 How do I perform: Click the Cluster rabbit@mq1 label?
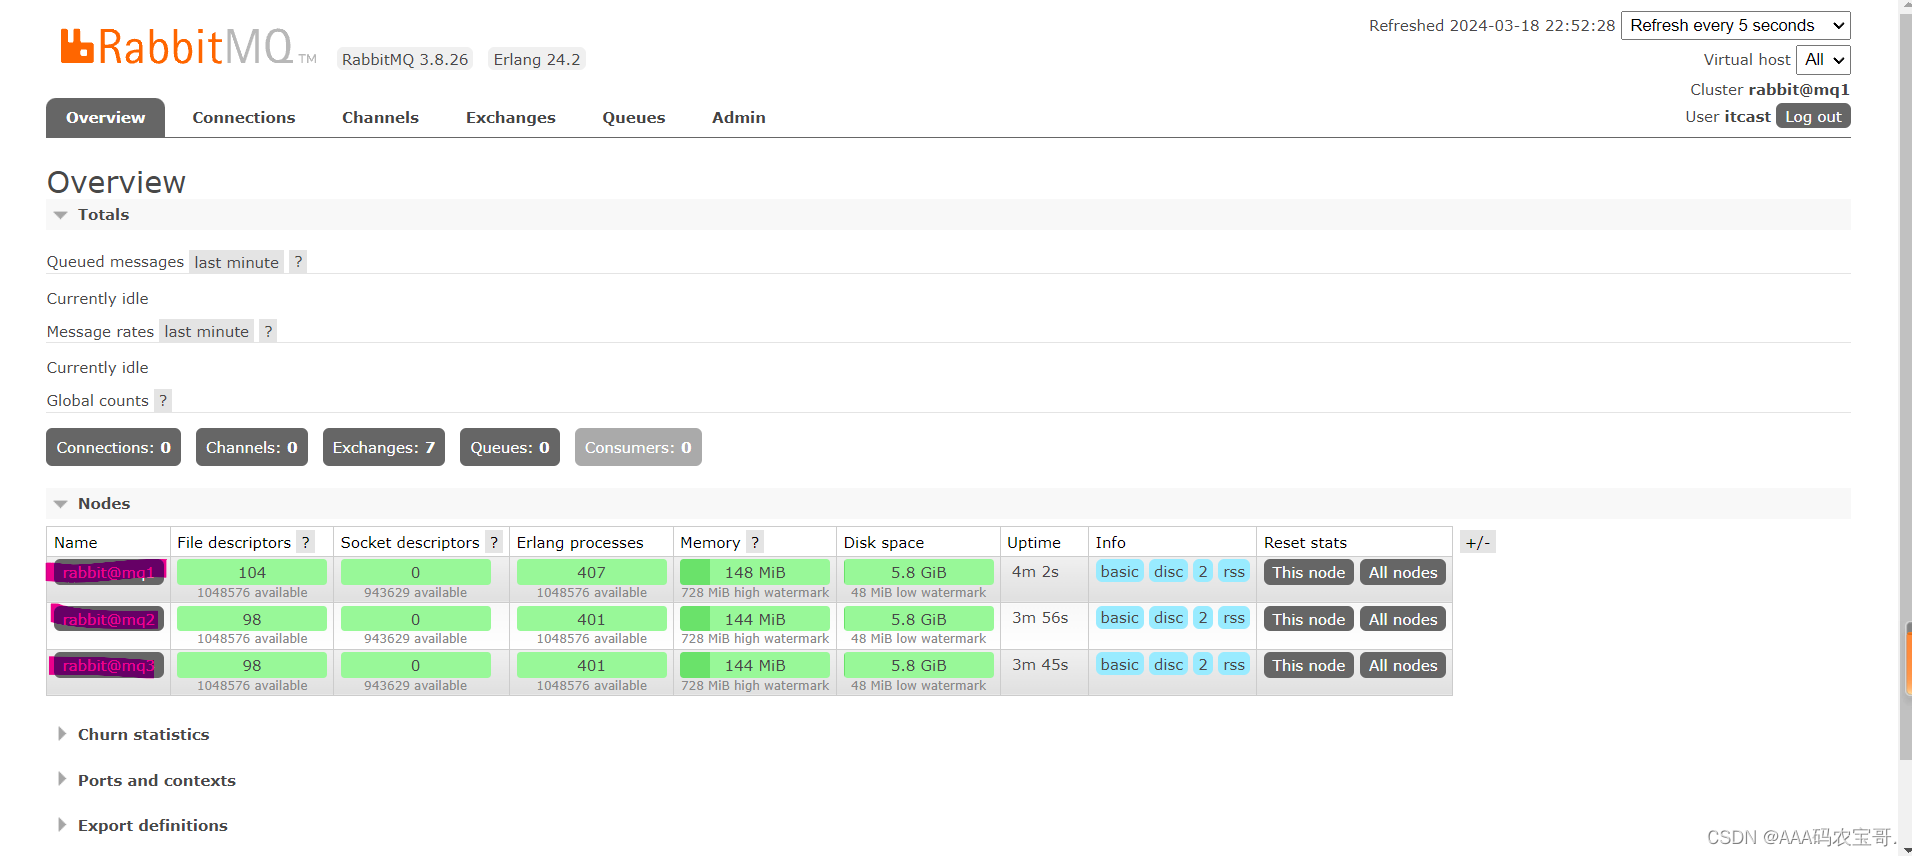[1770, 89]
